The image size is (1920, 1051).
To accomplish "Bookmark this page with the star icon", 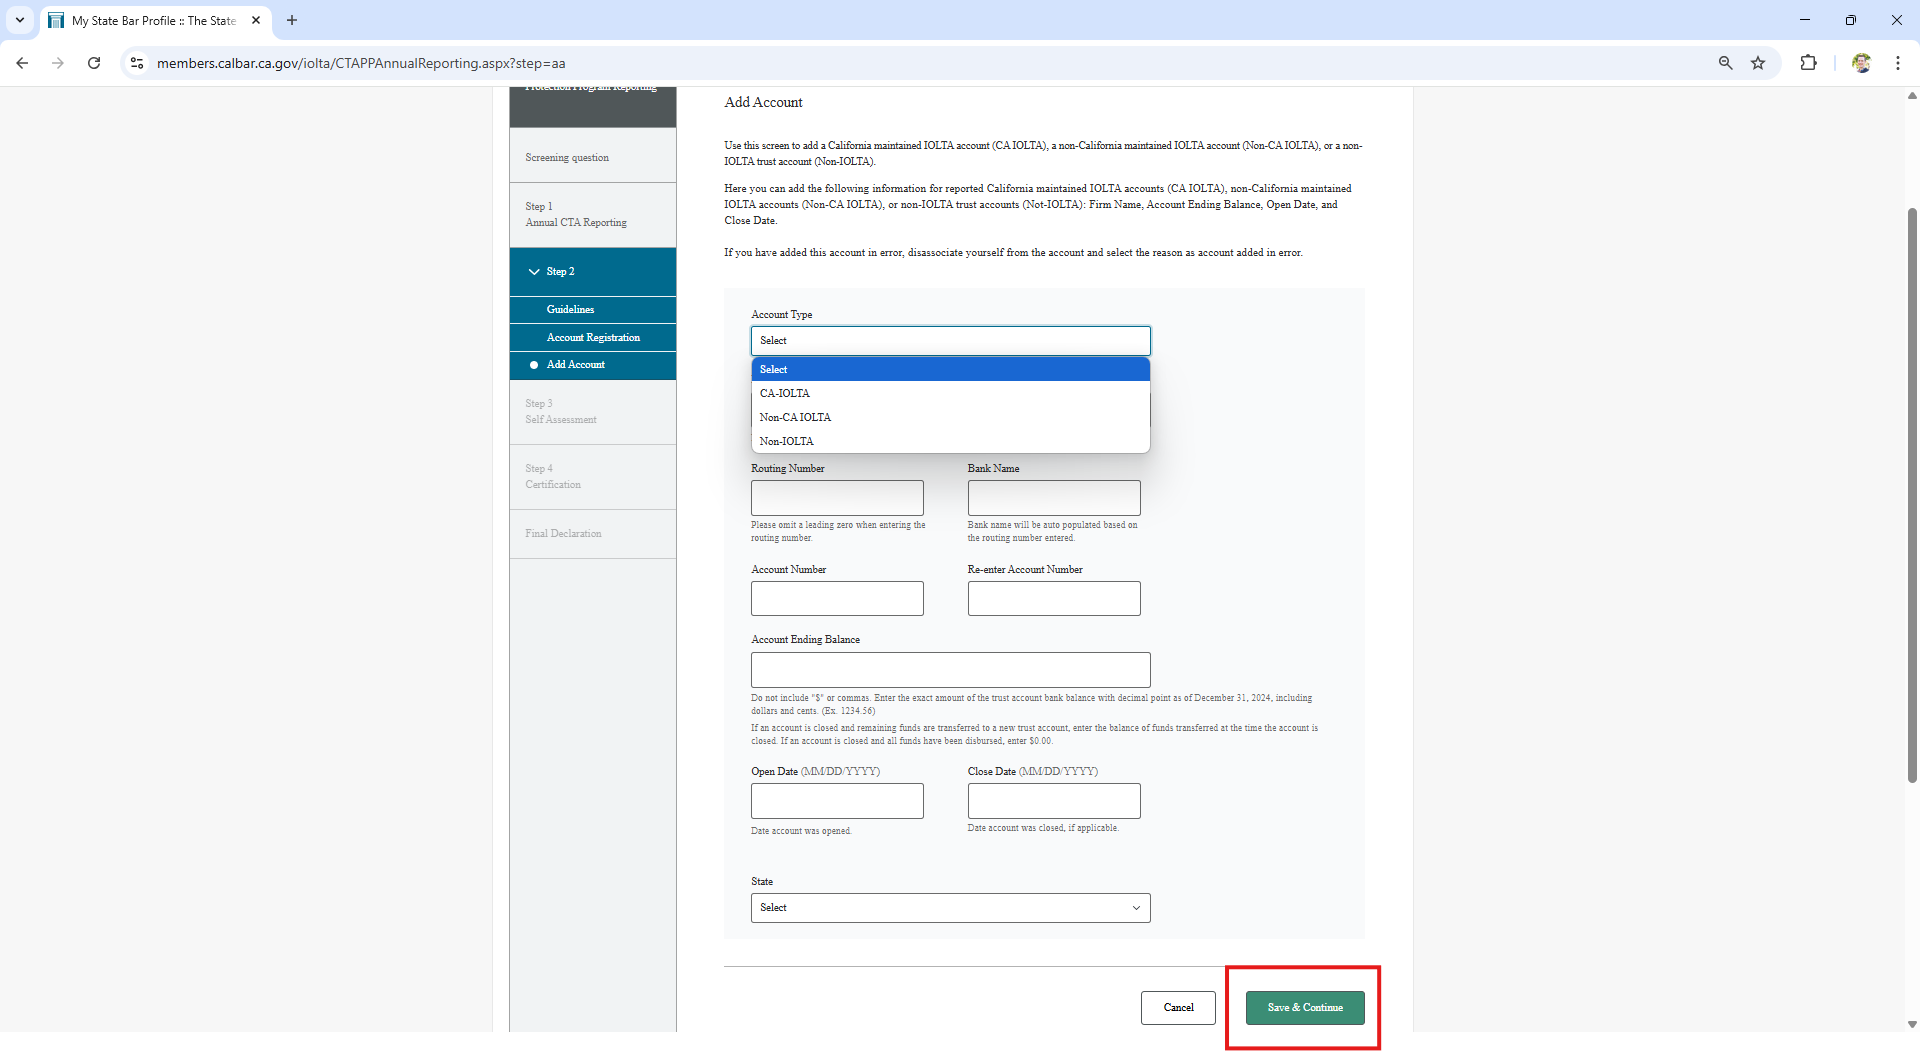I will (1758, 63).
